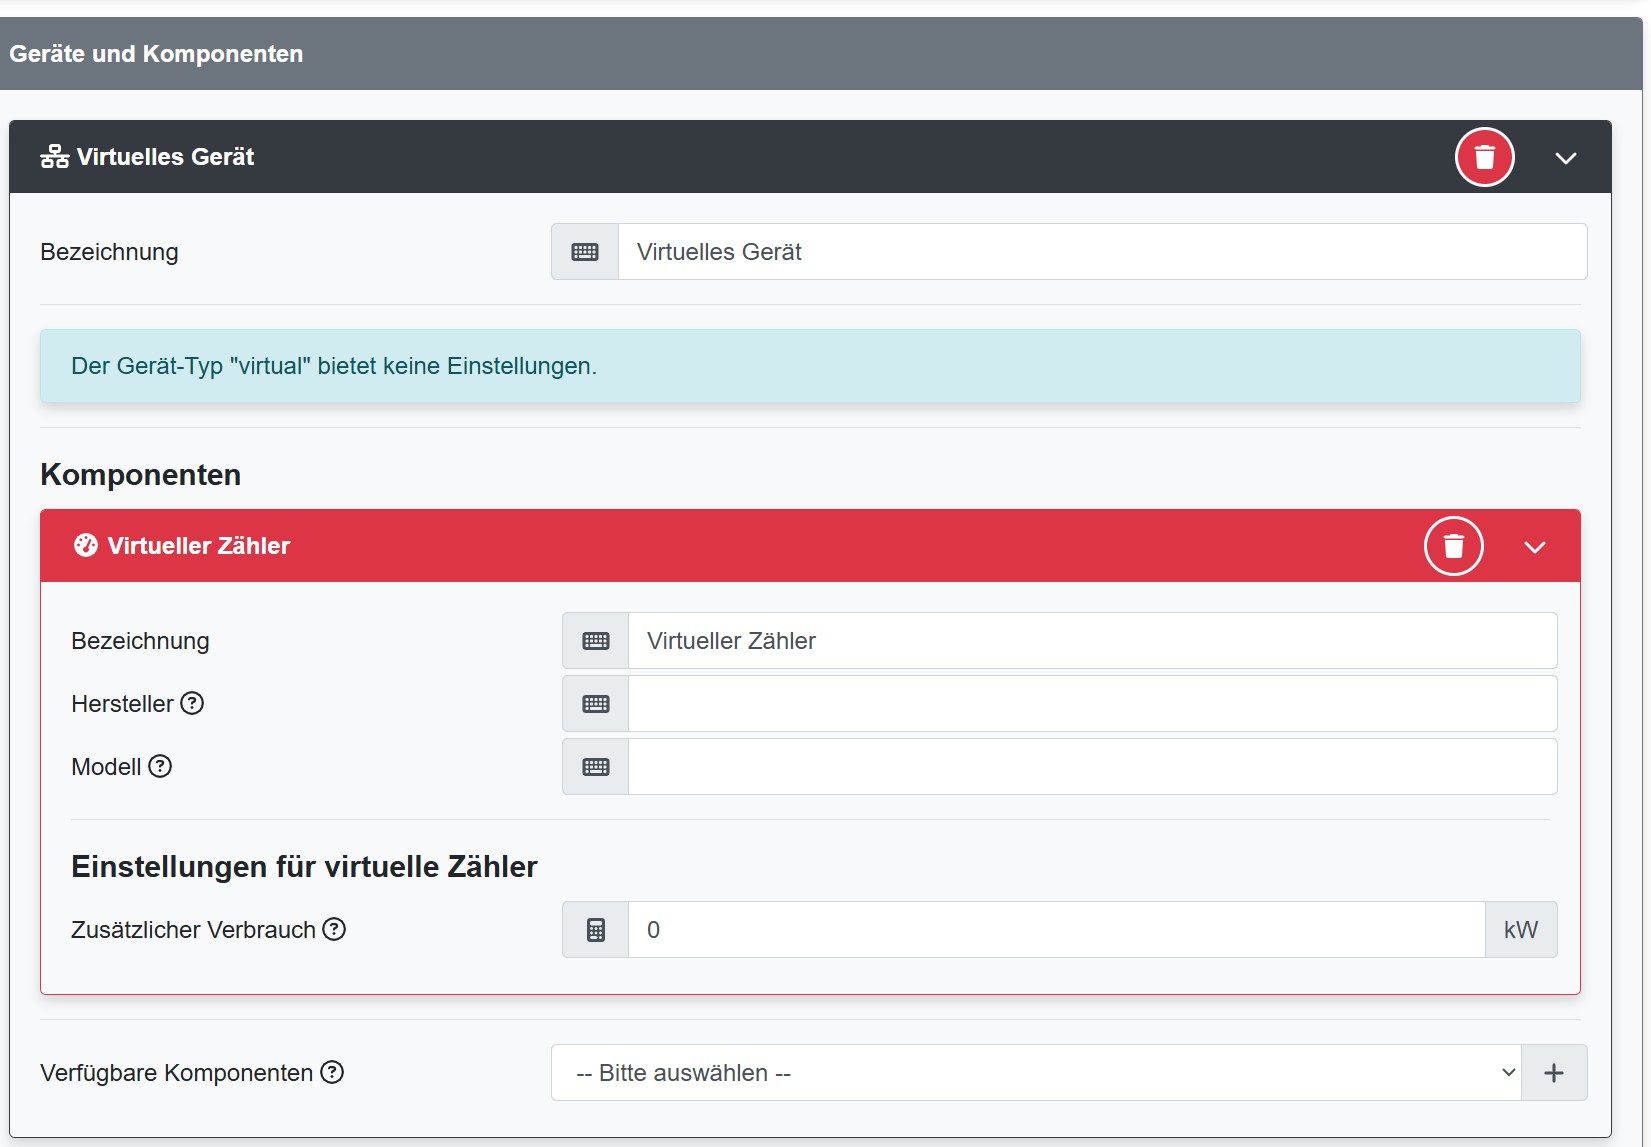
Task: Click the Geräte und Komponenten heading
Action: pos(156,54)
